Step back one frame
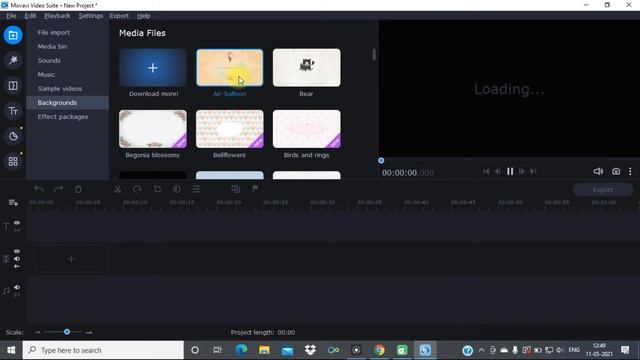 point(498,171)
